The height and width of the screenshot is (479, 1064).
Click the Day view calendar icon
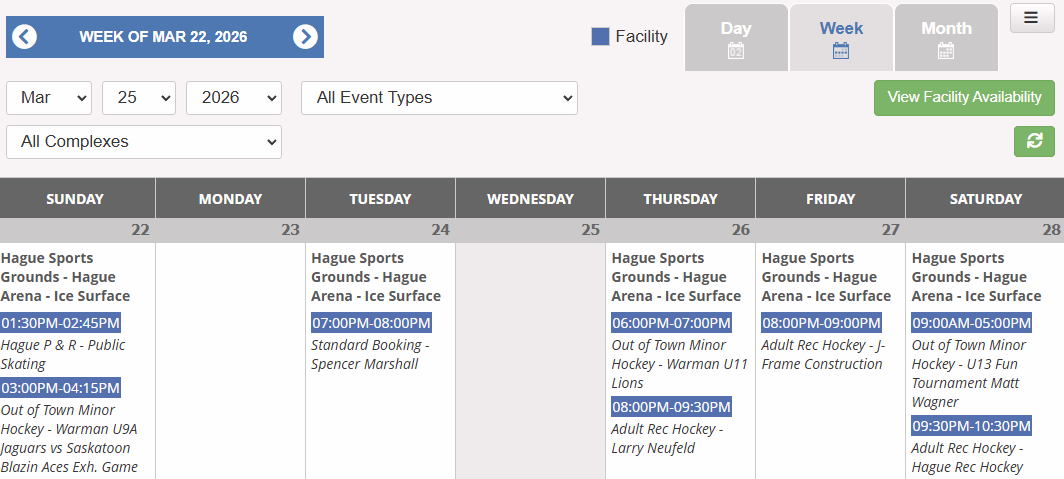[736, 51]
